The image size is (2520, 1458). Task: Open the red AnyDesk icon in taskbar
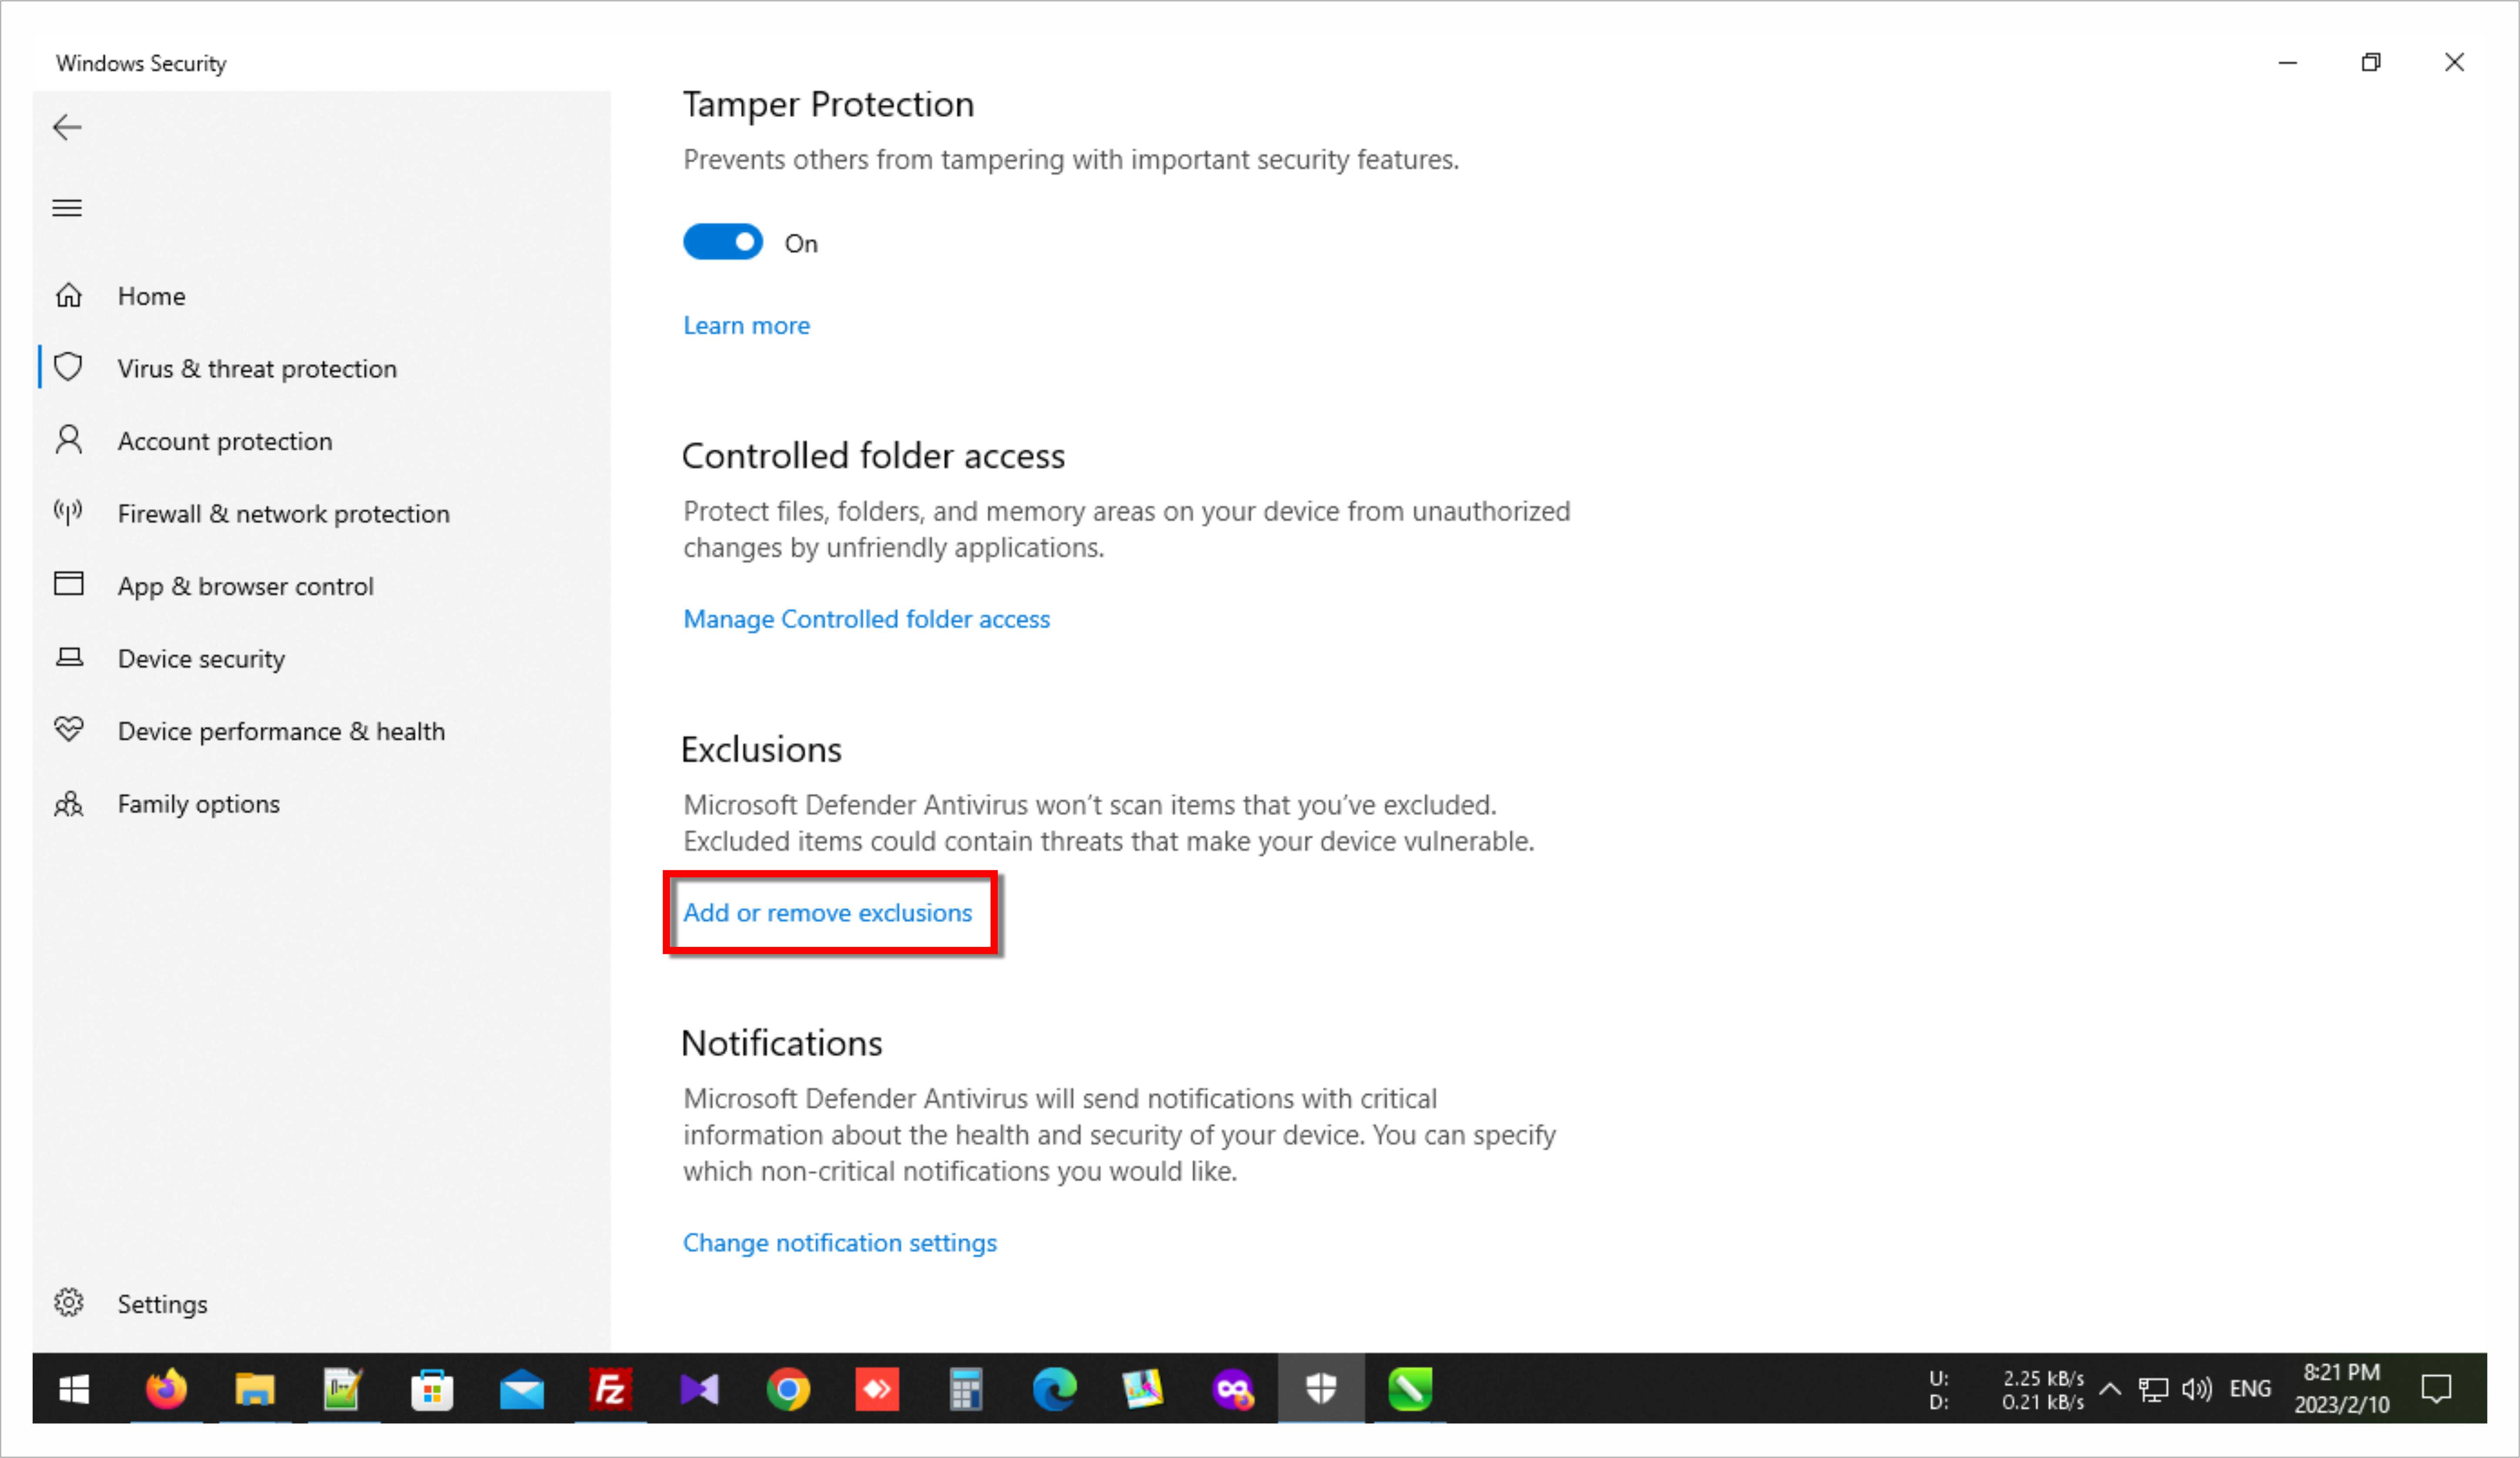tap(877, 1388)
